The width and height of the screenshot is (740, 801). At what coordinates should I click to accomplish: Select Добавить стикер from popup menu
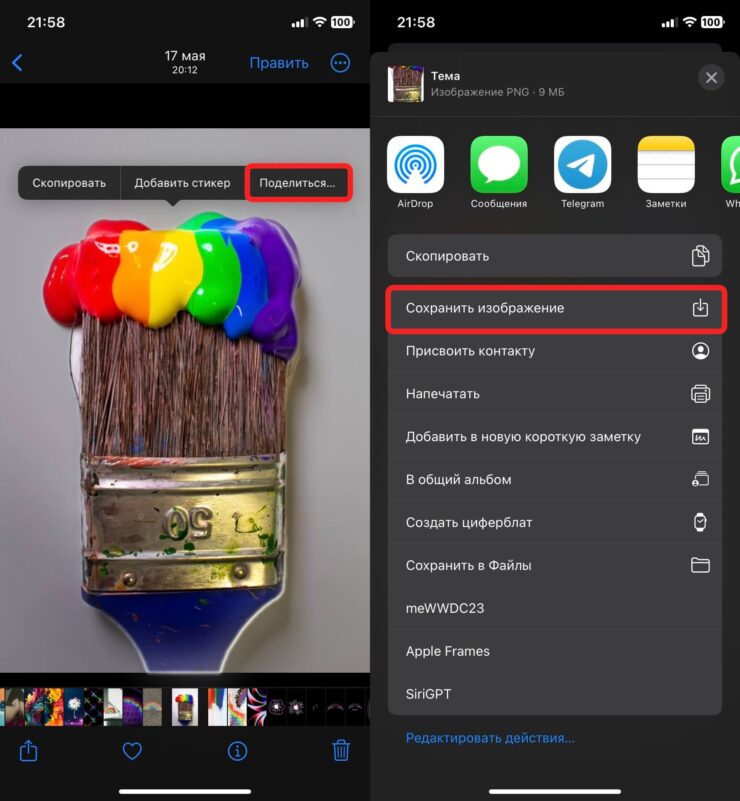(182, 183)
